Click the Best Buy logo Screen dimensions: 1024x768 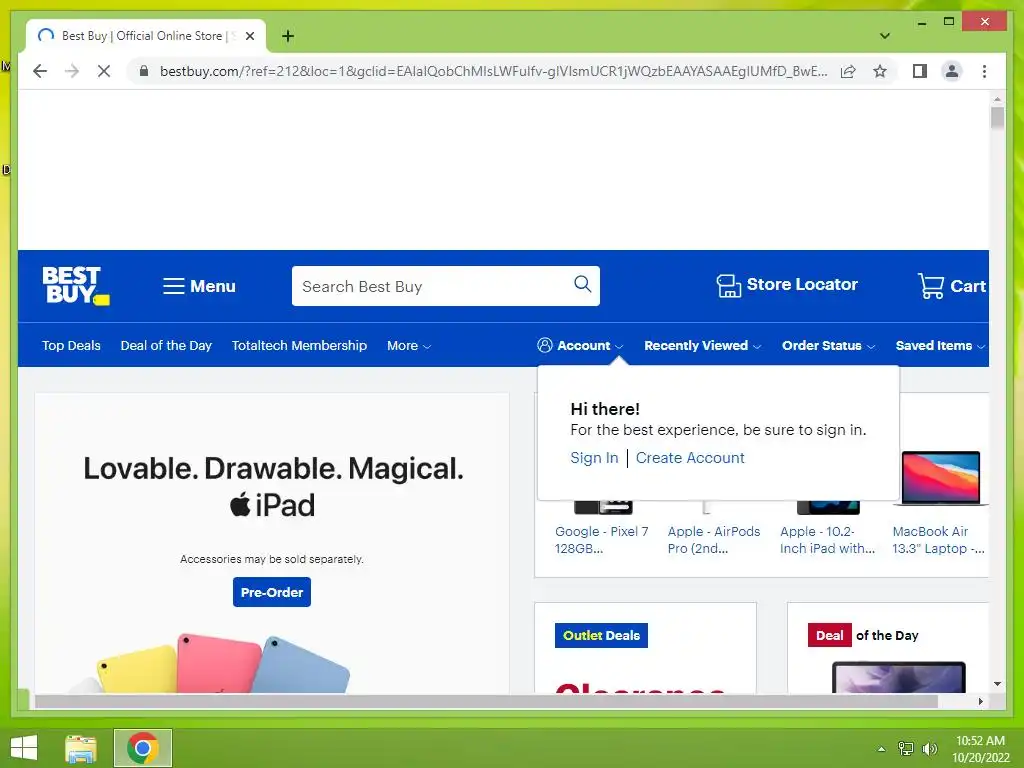coord(76,285)
